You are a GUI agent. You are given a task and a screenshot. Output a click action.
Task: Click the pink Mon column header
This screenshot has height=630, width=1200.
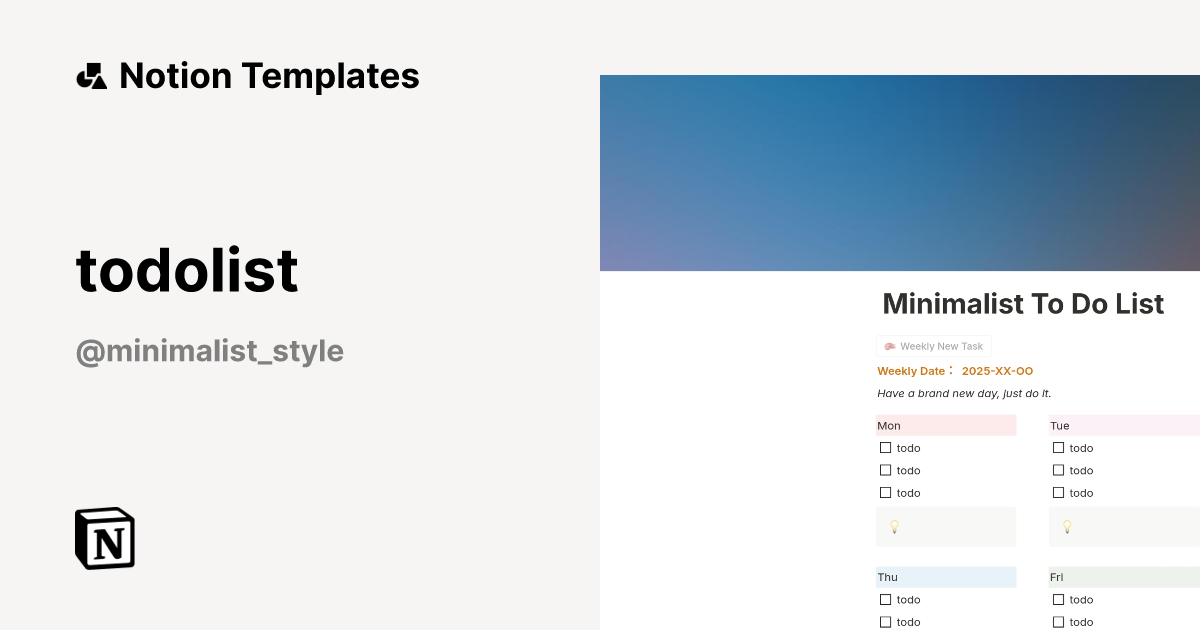pos(945,425)
